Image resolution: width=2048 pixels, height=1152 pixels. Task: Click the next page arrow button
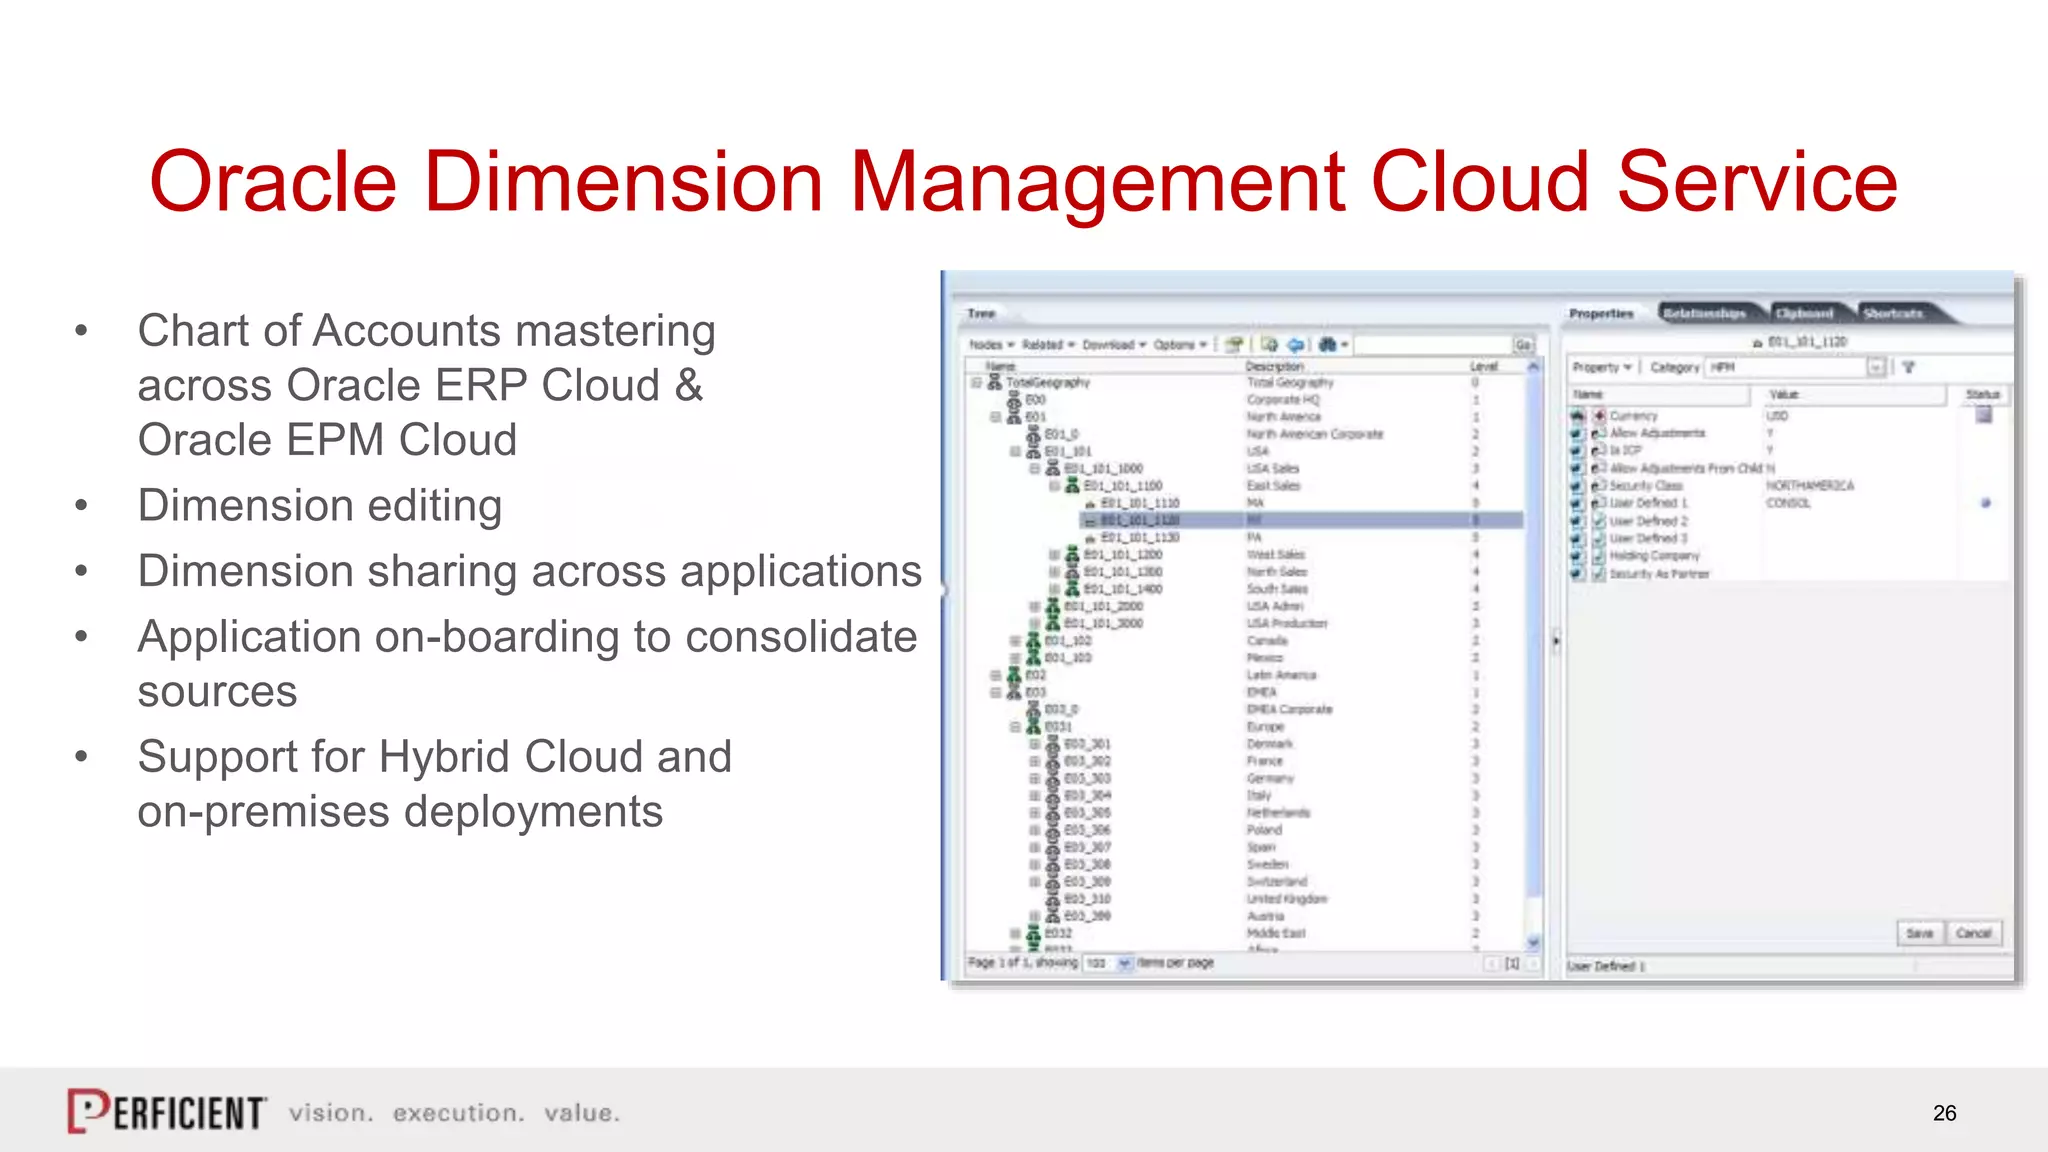(1532, 963)
